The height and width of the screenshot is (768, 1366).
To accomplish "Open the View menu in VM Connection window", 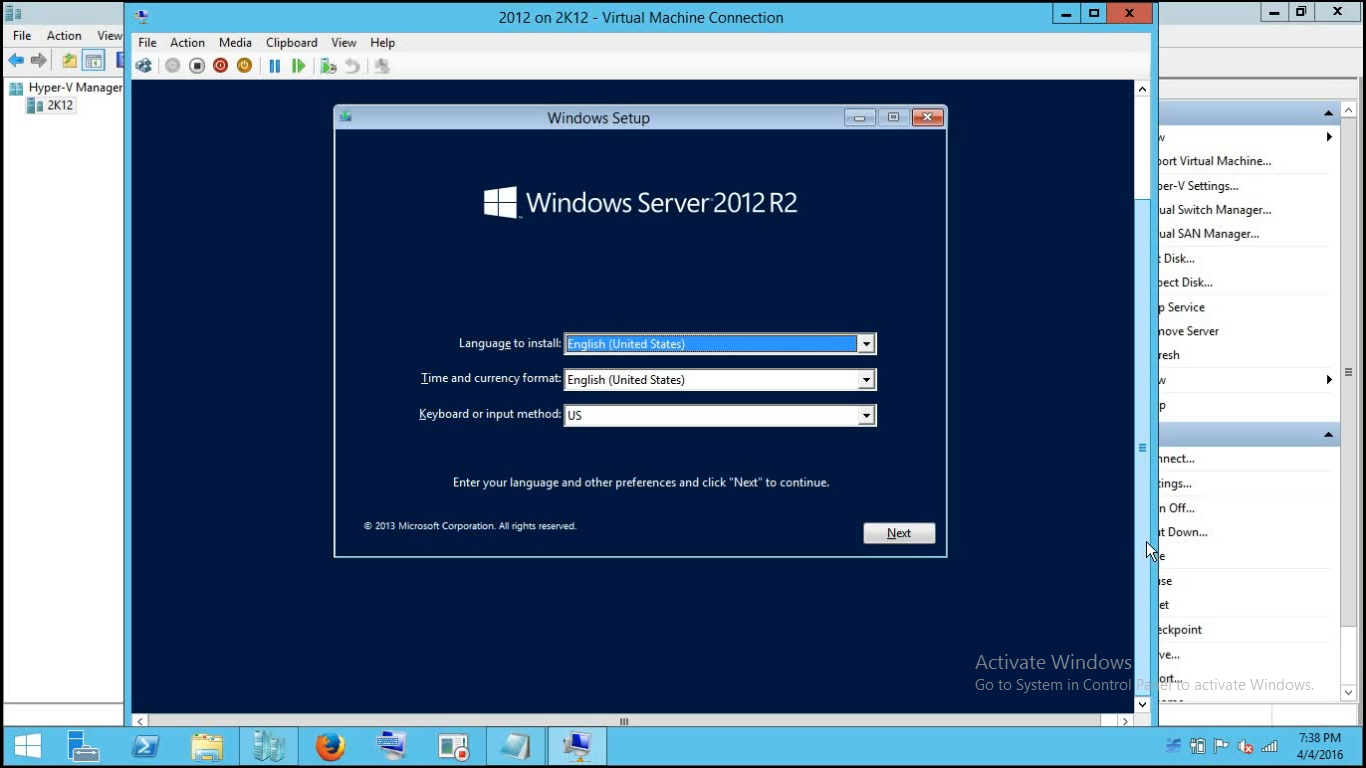I will coord(344,43).
